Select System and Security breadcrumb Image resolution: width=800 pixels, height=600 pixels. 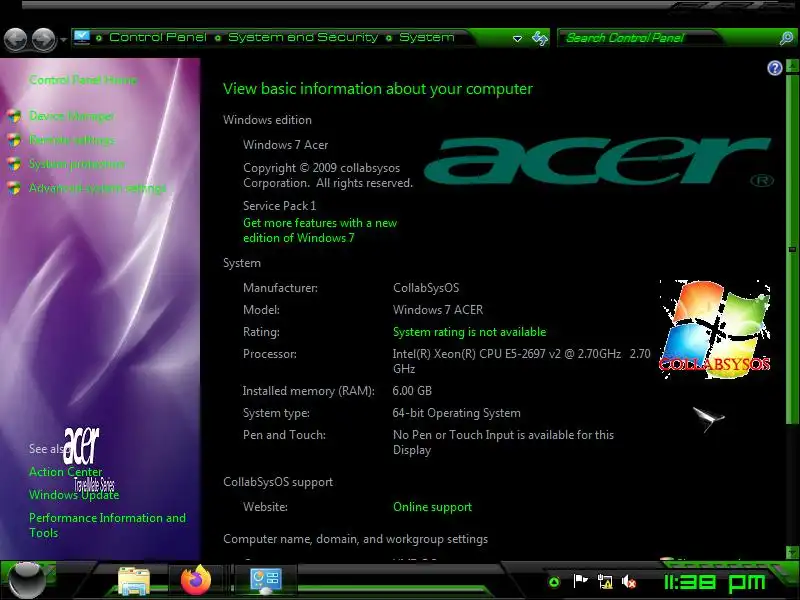tap(303, 37)
